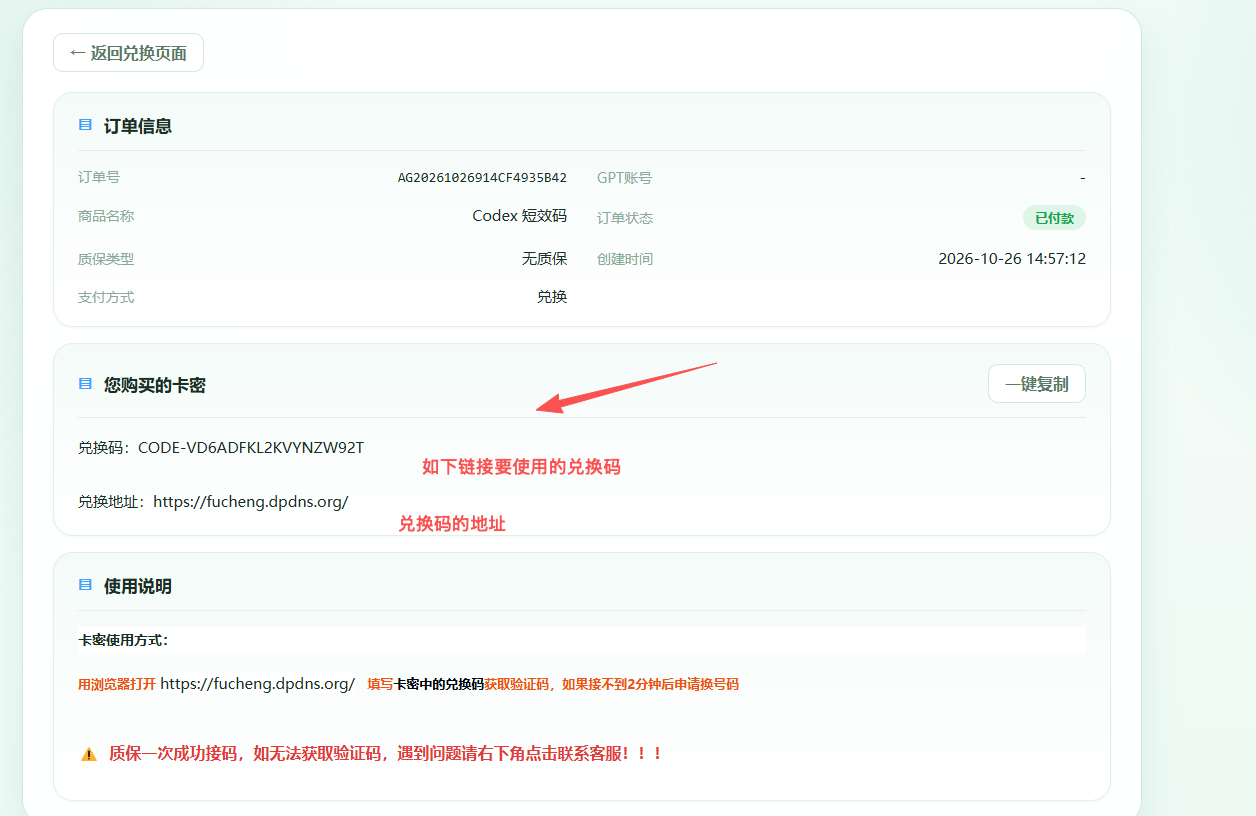Click the 质保类型 label
This screenshot has height=816, width=1256.
106,259
